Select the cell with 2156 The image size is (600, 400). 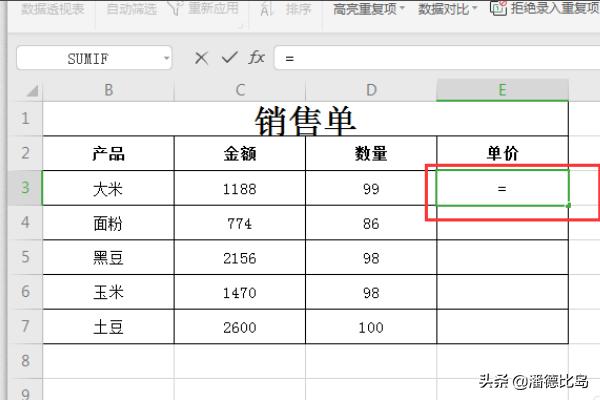[240, 257]
